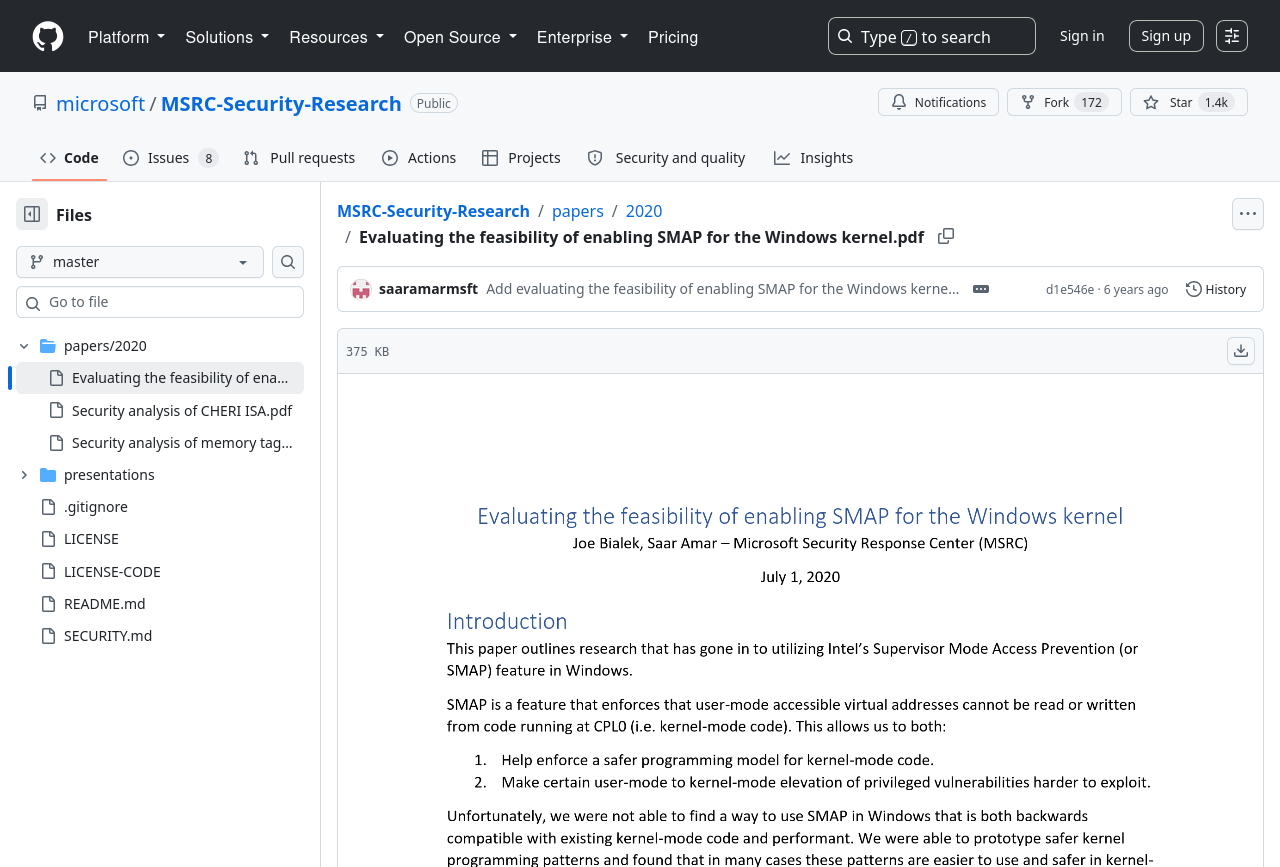The image size is (1280, 867).
Task: Go to the Pricing page
Action: (673, 37)
